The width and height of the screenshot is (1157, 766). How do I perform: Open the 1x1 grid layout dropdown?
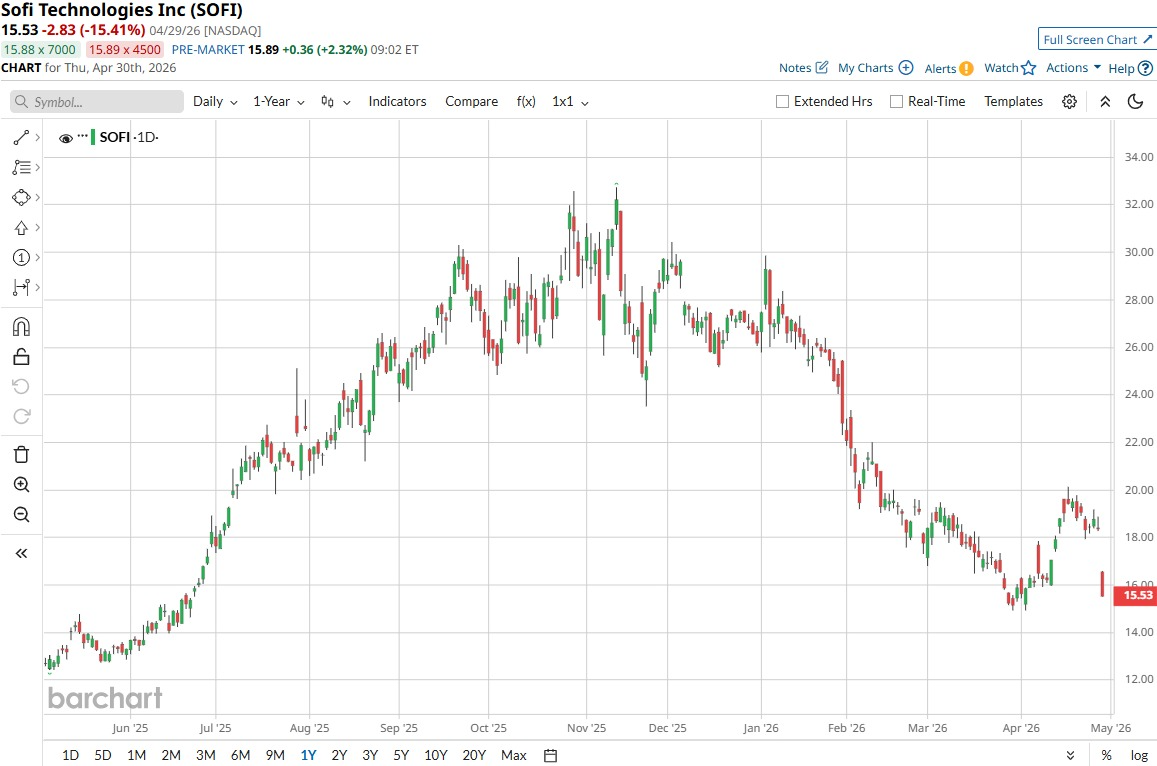[x=570, y=102]
